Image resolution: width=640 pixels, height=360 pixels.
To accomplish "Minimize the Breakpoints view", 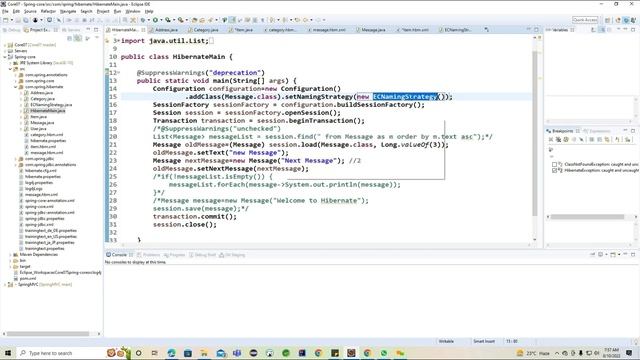I will pyautogui.click(x=625, y=131).
